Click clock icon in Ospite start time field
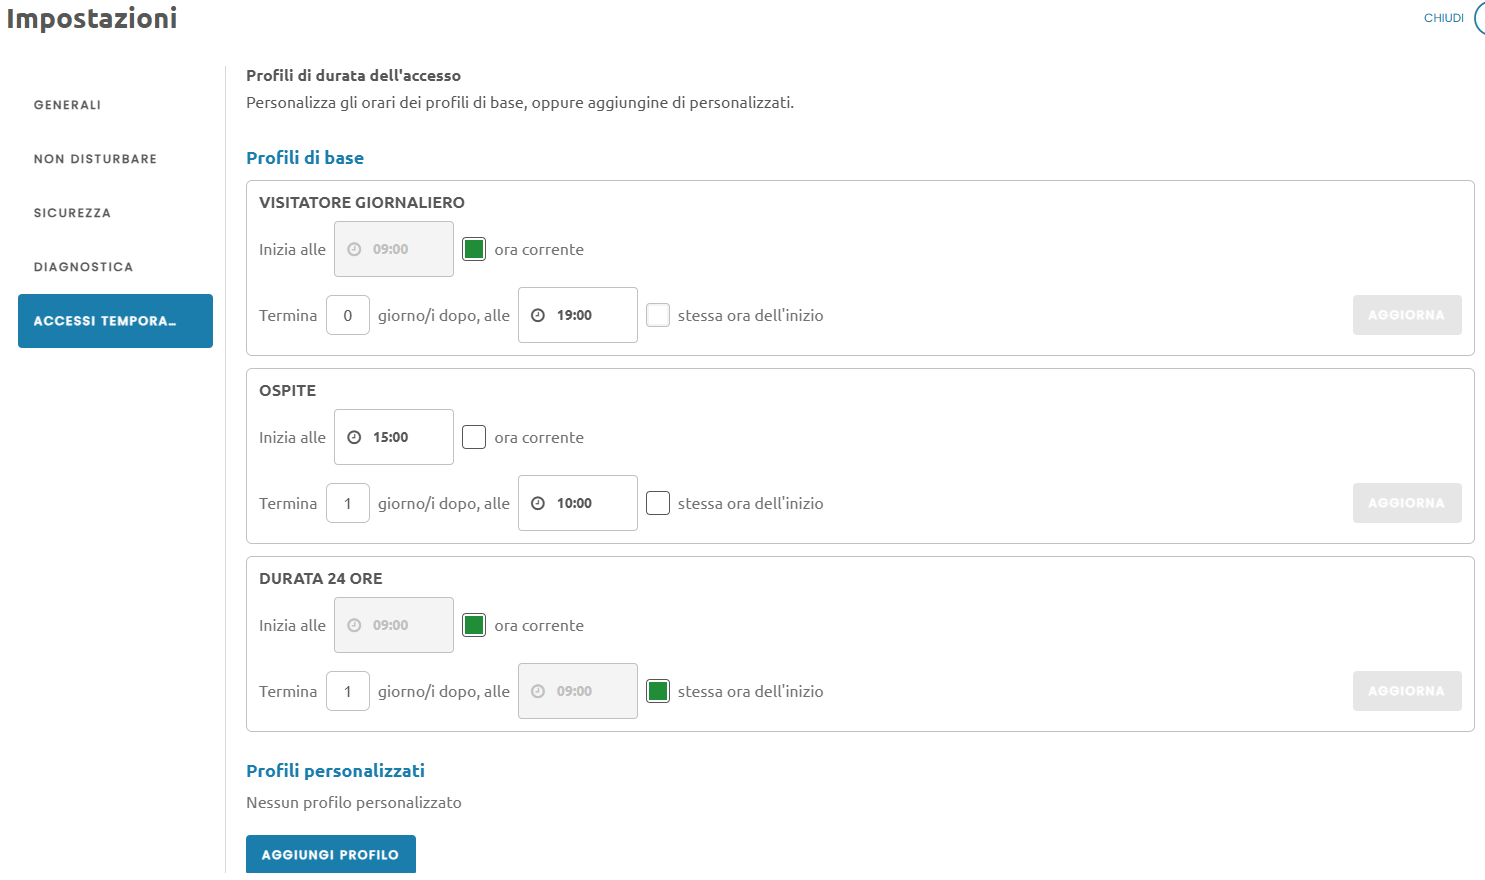Viewport: 1485px width, 880px height. 354,437
